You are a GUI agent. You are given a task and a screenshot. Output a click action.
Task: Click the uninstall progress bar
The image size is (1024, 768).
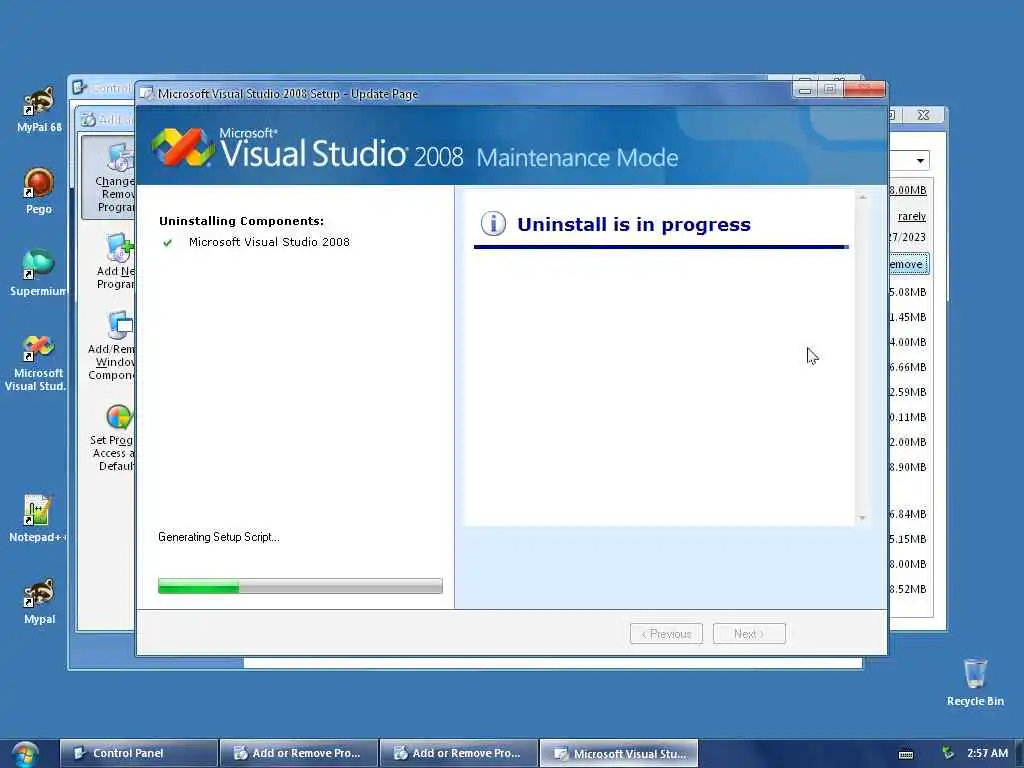tap(300, 586)
